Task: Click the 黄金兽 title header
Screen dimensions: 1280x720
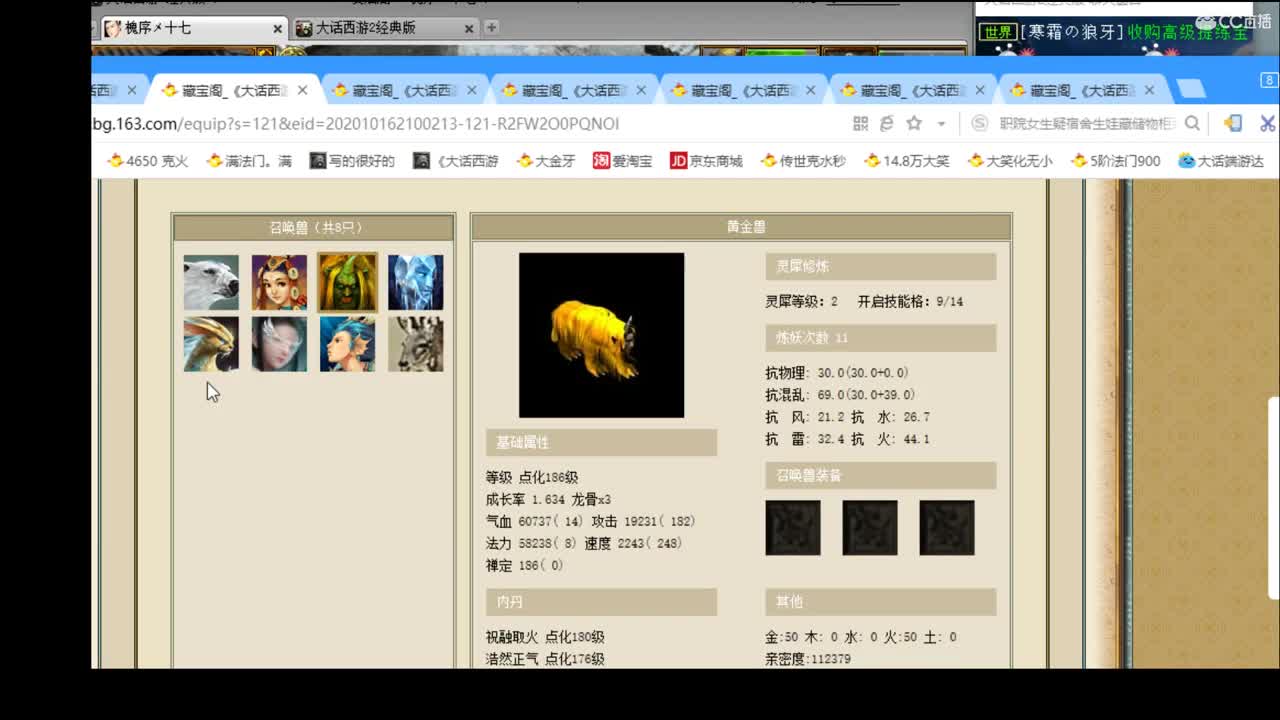Action: 741,228
